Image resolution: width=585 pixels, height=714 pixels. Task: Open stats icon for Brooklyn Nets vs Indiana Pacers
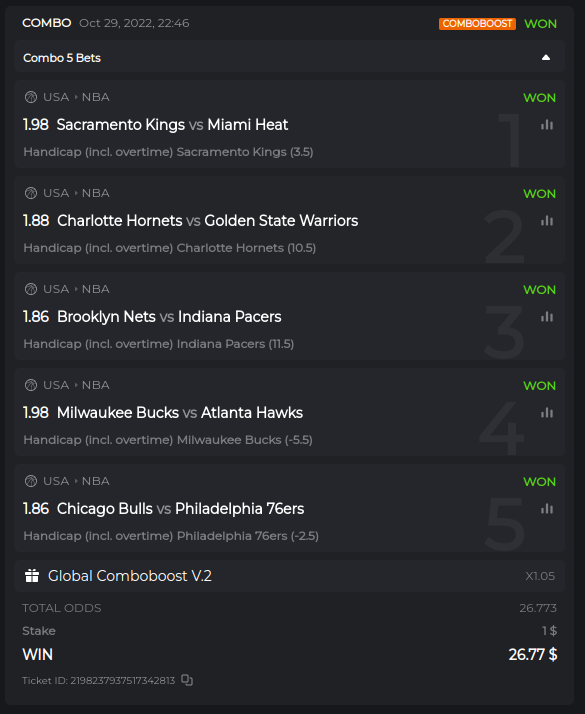(x=547, y=317)
